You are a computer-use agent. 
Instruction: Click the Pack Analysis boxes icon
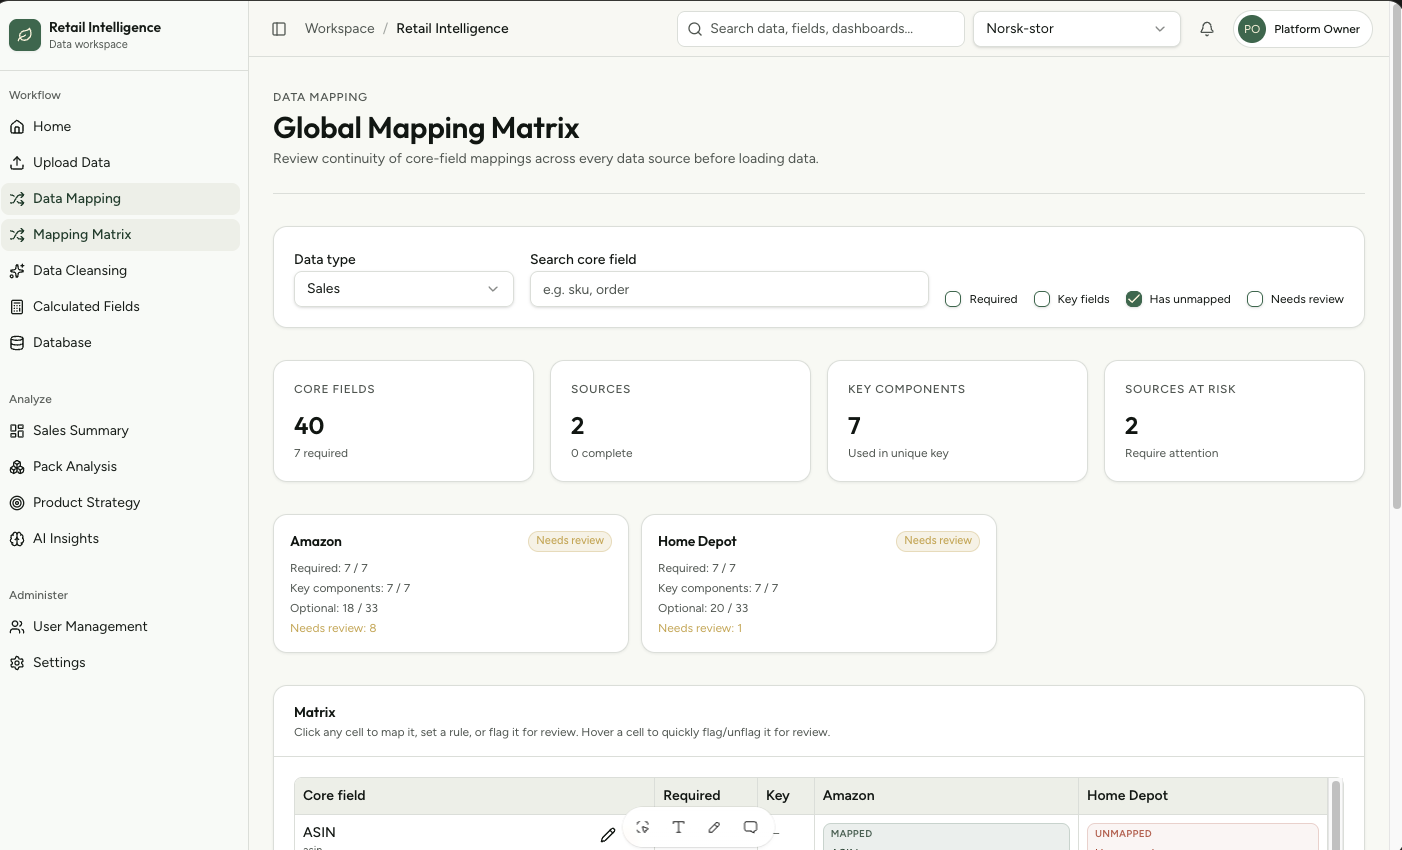click(17, 467)
